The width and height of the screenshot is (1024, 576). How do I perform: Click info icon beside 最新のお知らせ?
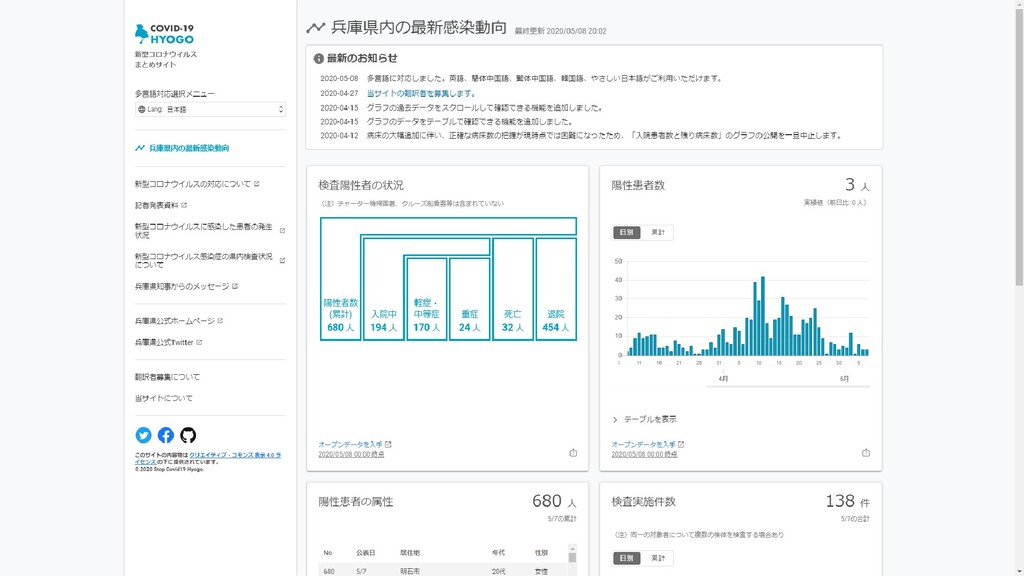319,59
